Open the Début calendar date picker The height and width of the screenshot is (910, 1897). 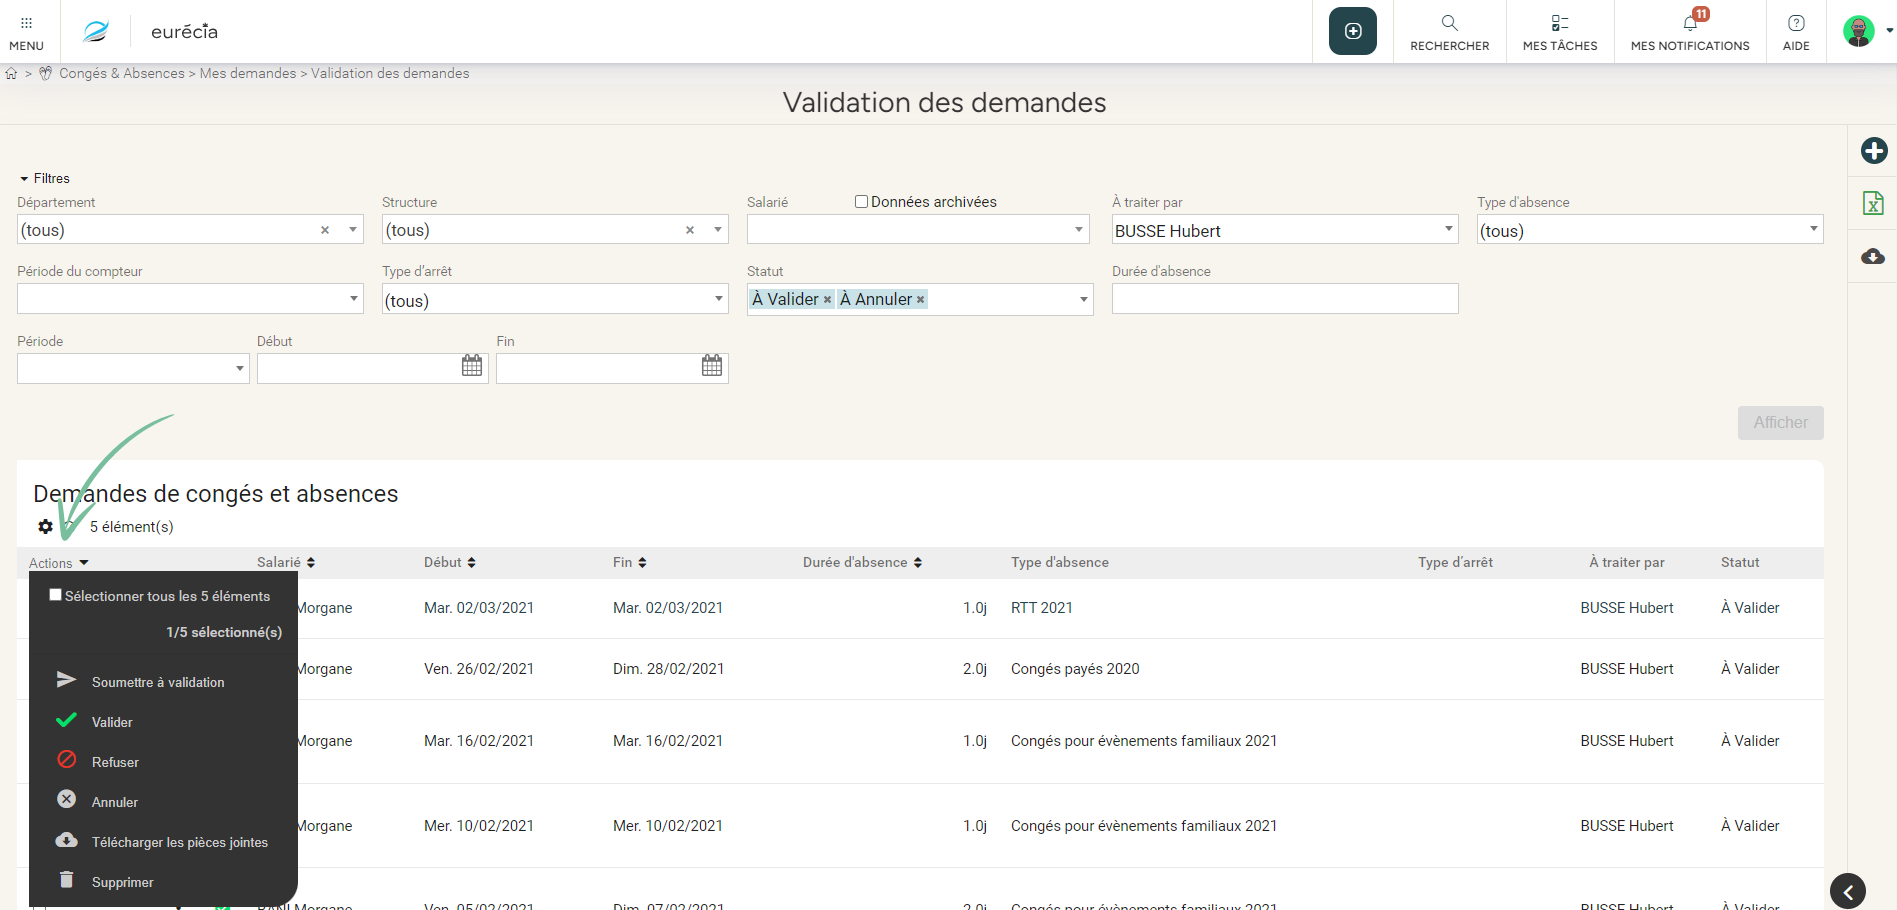(472, 366)
